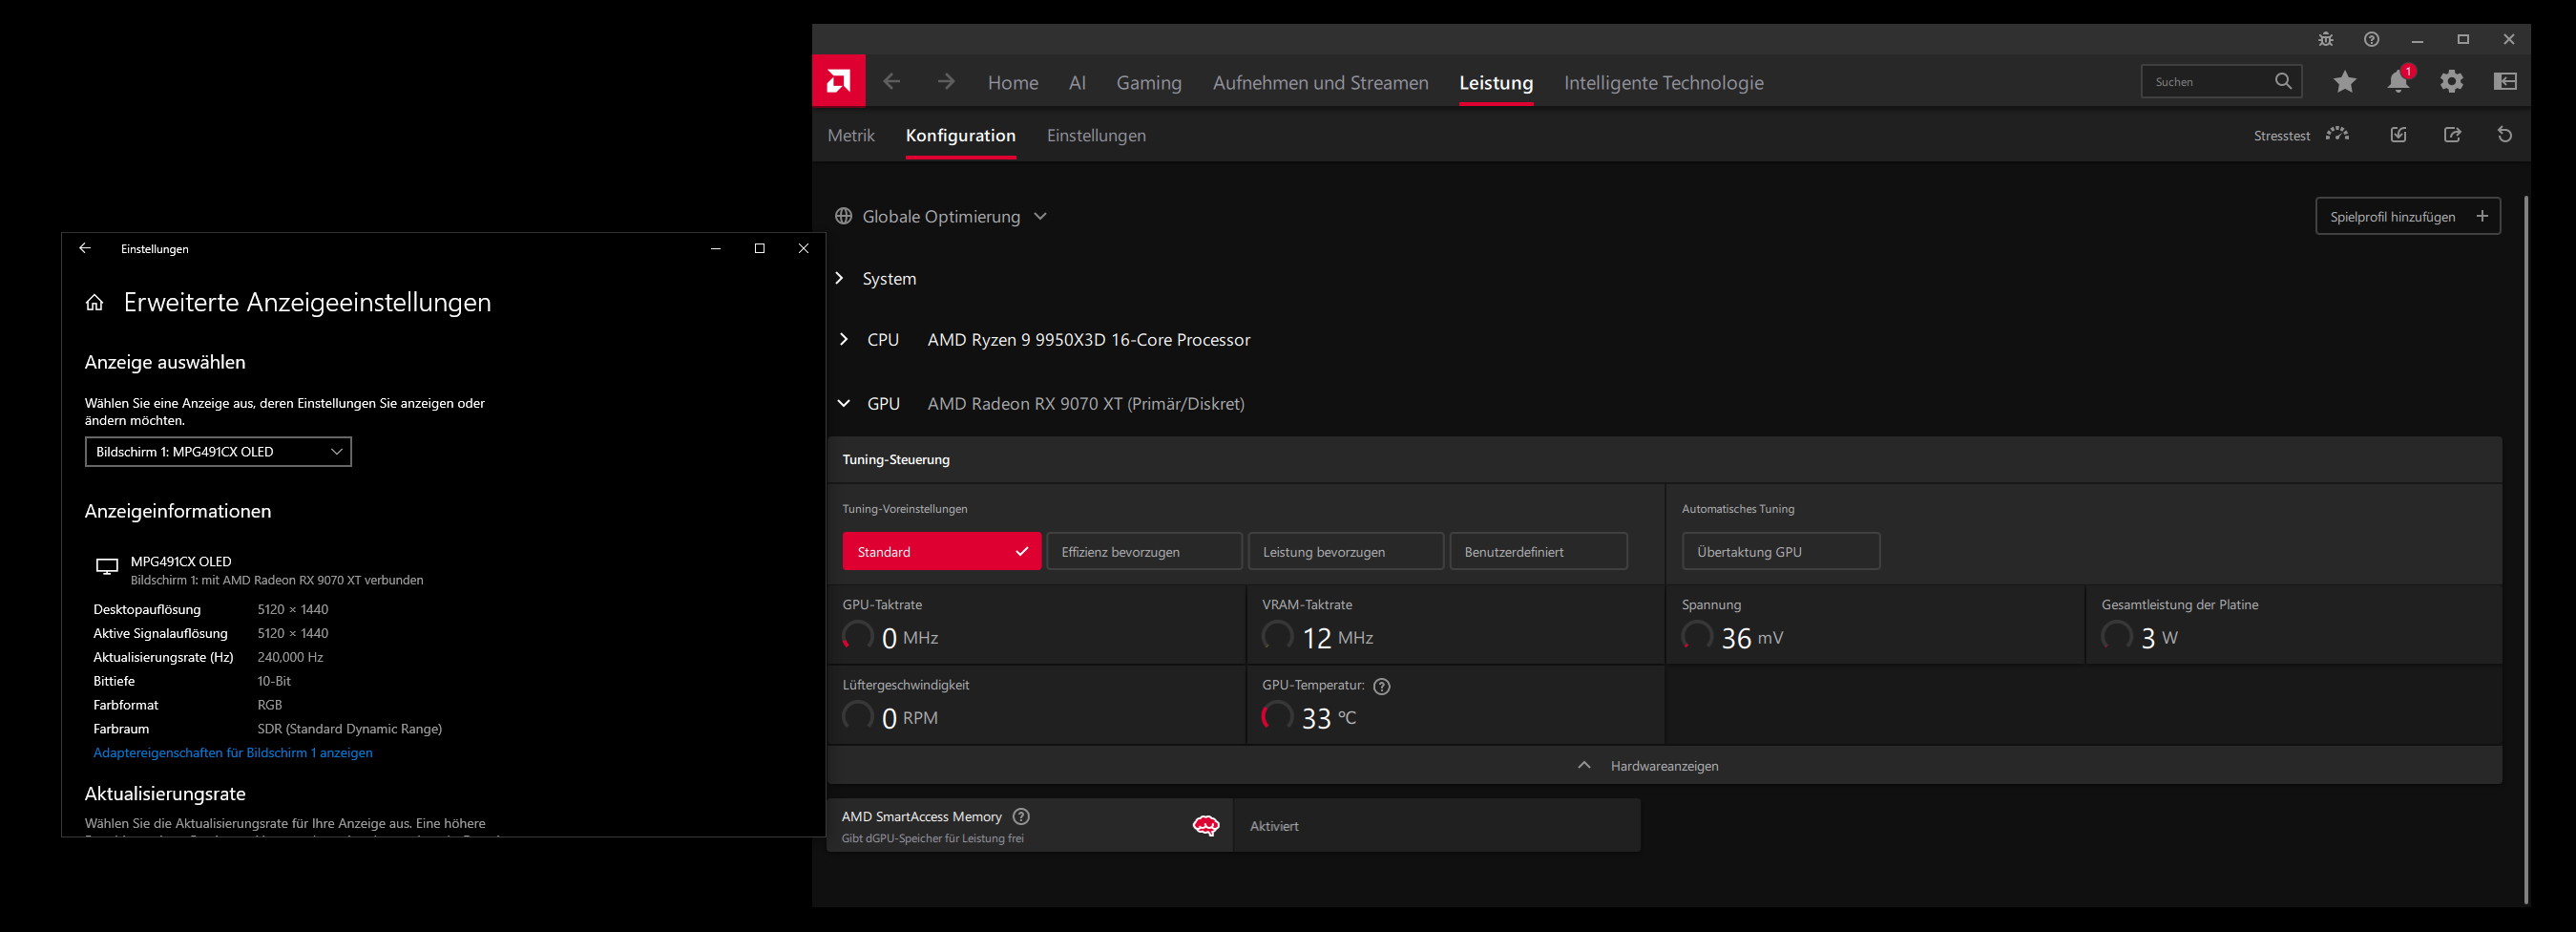Open the Home tab
Image resolution: width=2576 pixels, height=932 pixels.
point(1013,83)
